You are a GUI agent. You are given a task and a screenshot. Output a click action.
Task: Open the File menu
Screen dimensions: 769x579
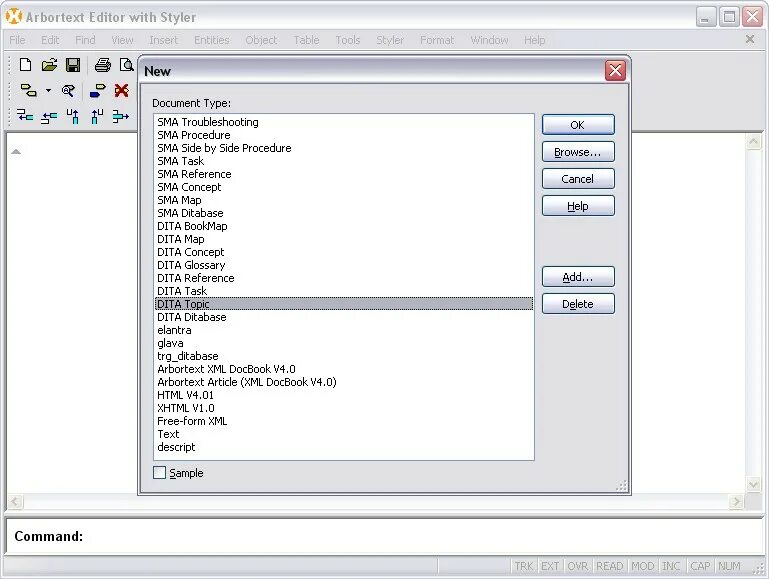tap(17, 40)
